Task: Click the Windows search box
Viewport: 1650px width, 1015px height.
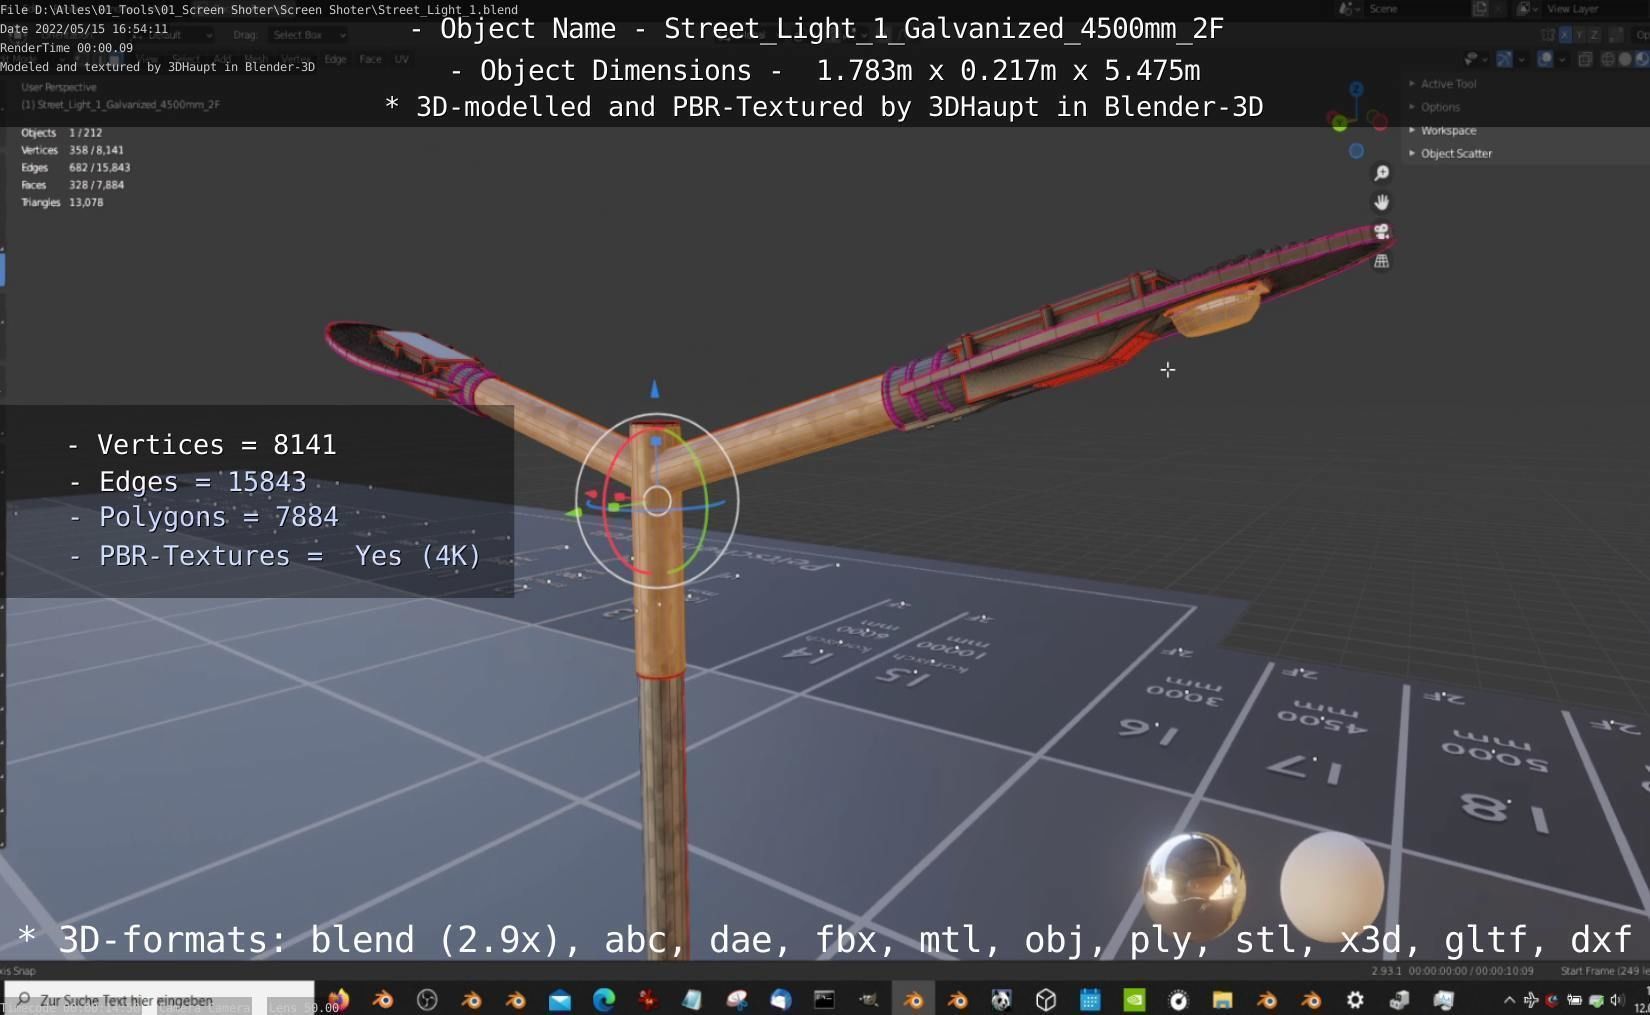Action: point(160,999)
